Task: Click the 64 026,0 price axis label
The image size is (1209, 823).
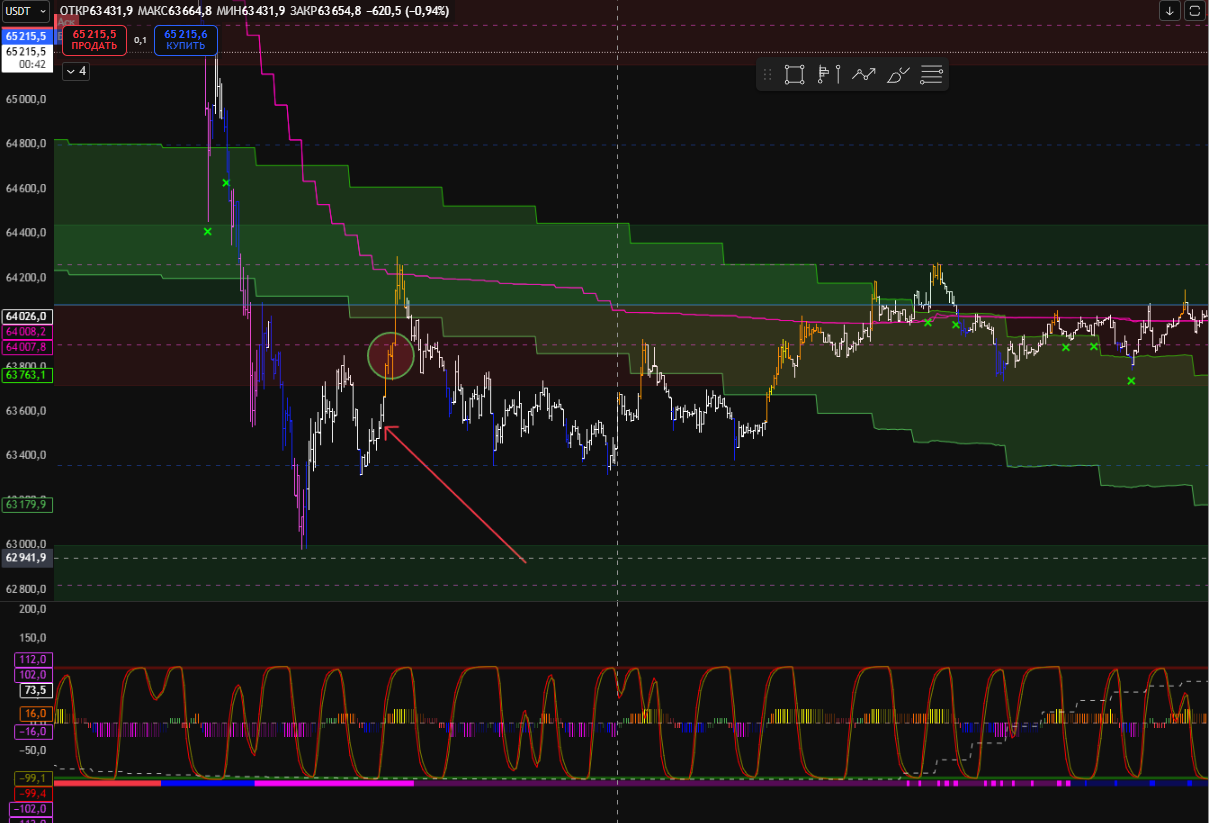Action: pos(27,316)
